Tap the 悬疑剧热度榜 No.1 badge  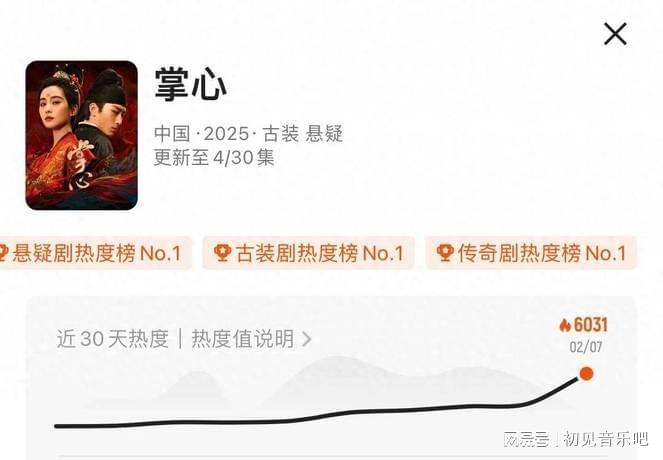94,253
